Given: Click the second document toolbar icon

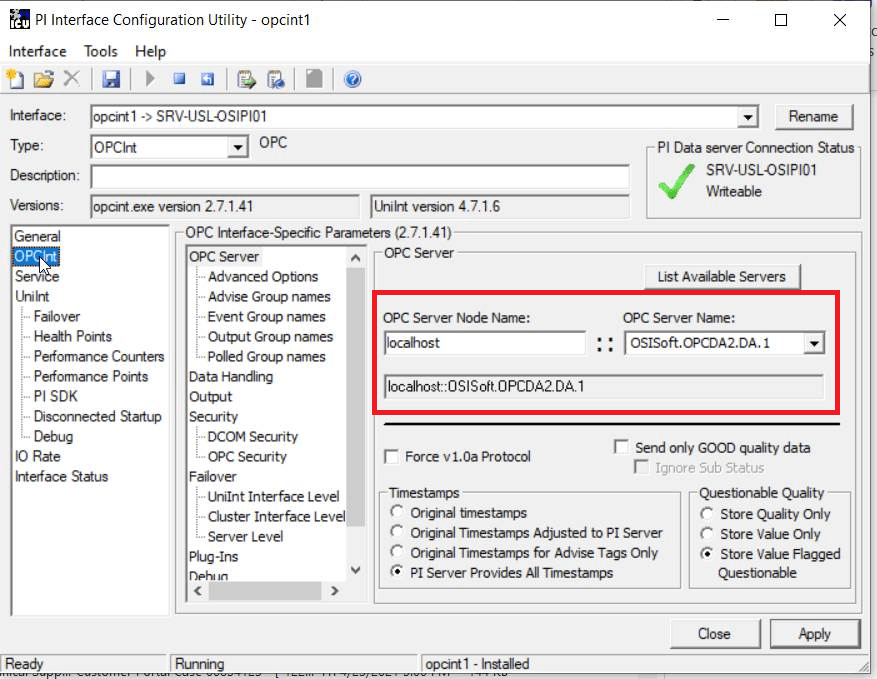Looking at the screenshot, I should coord(276,79).
